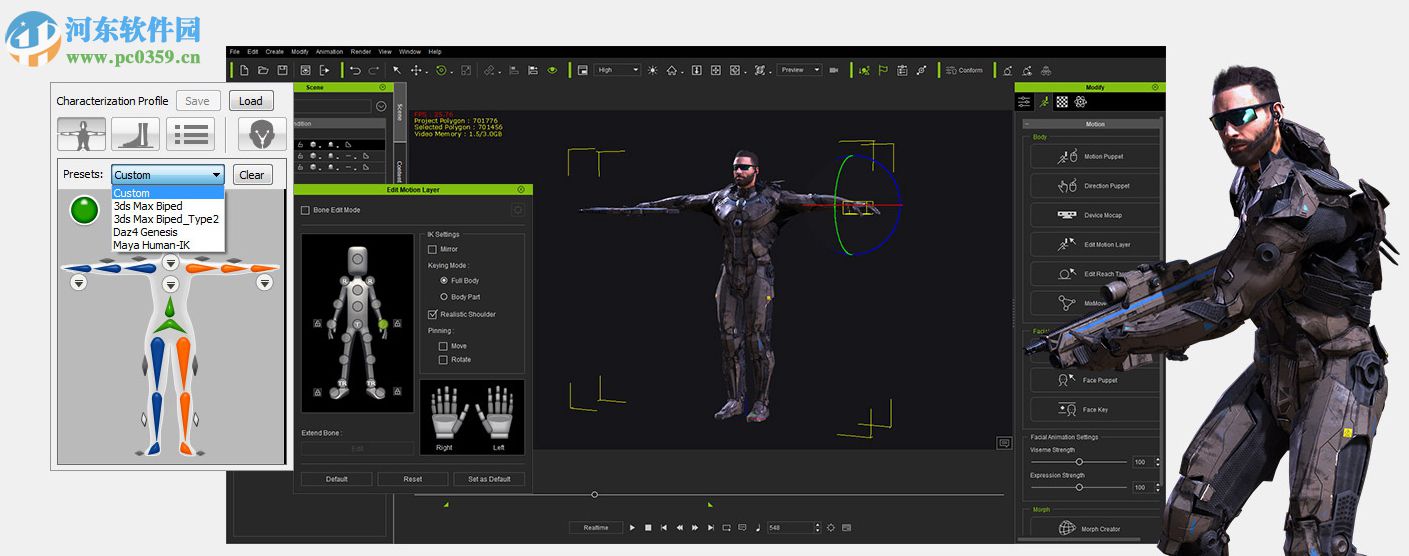The image size is (1409, 556).
Task: Click the boot foot profile icon
Action: (x=135, y=133)
